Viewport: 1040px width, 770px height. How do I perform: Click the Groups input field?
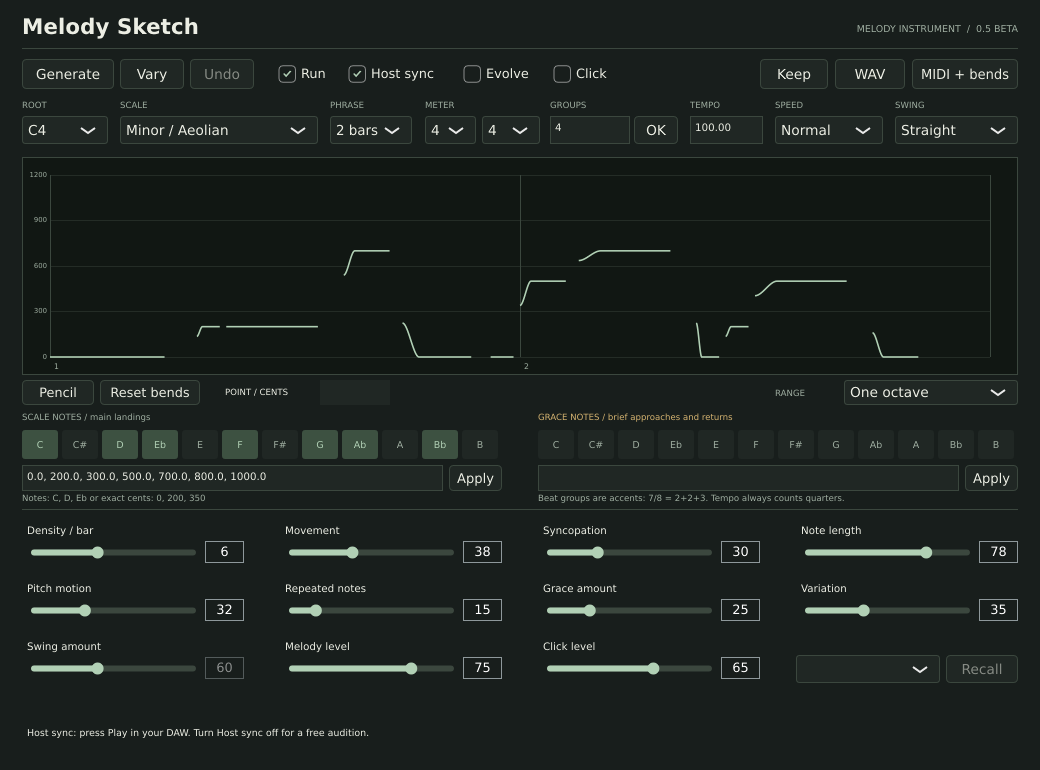pyautogui.click(x=590, y=130)
